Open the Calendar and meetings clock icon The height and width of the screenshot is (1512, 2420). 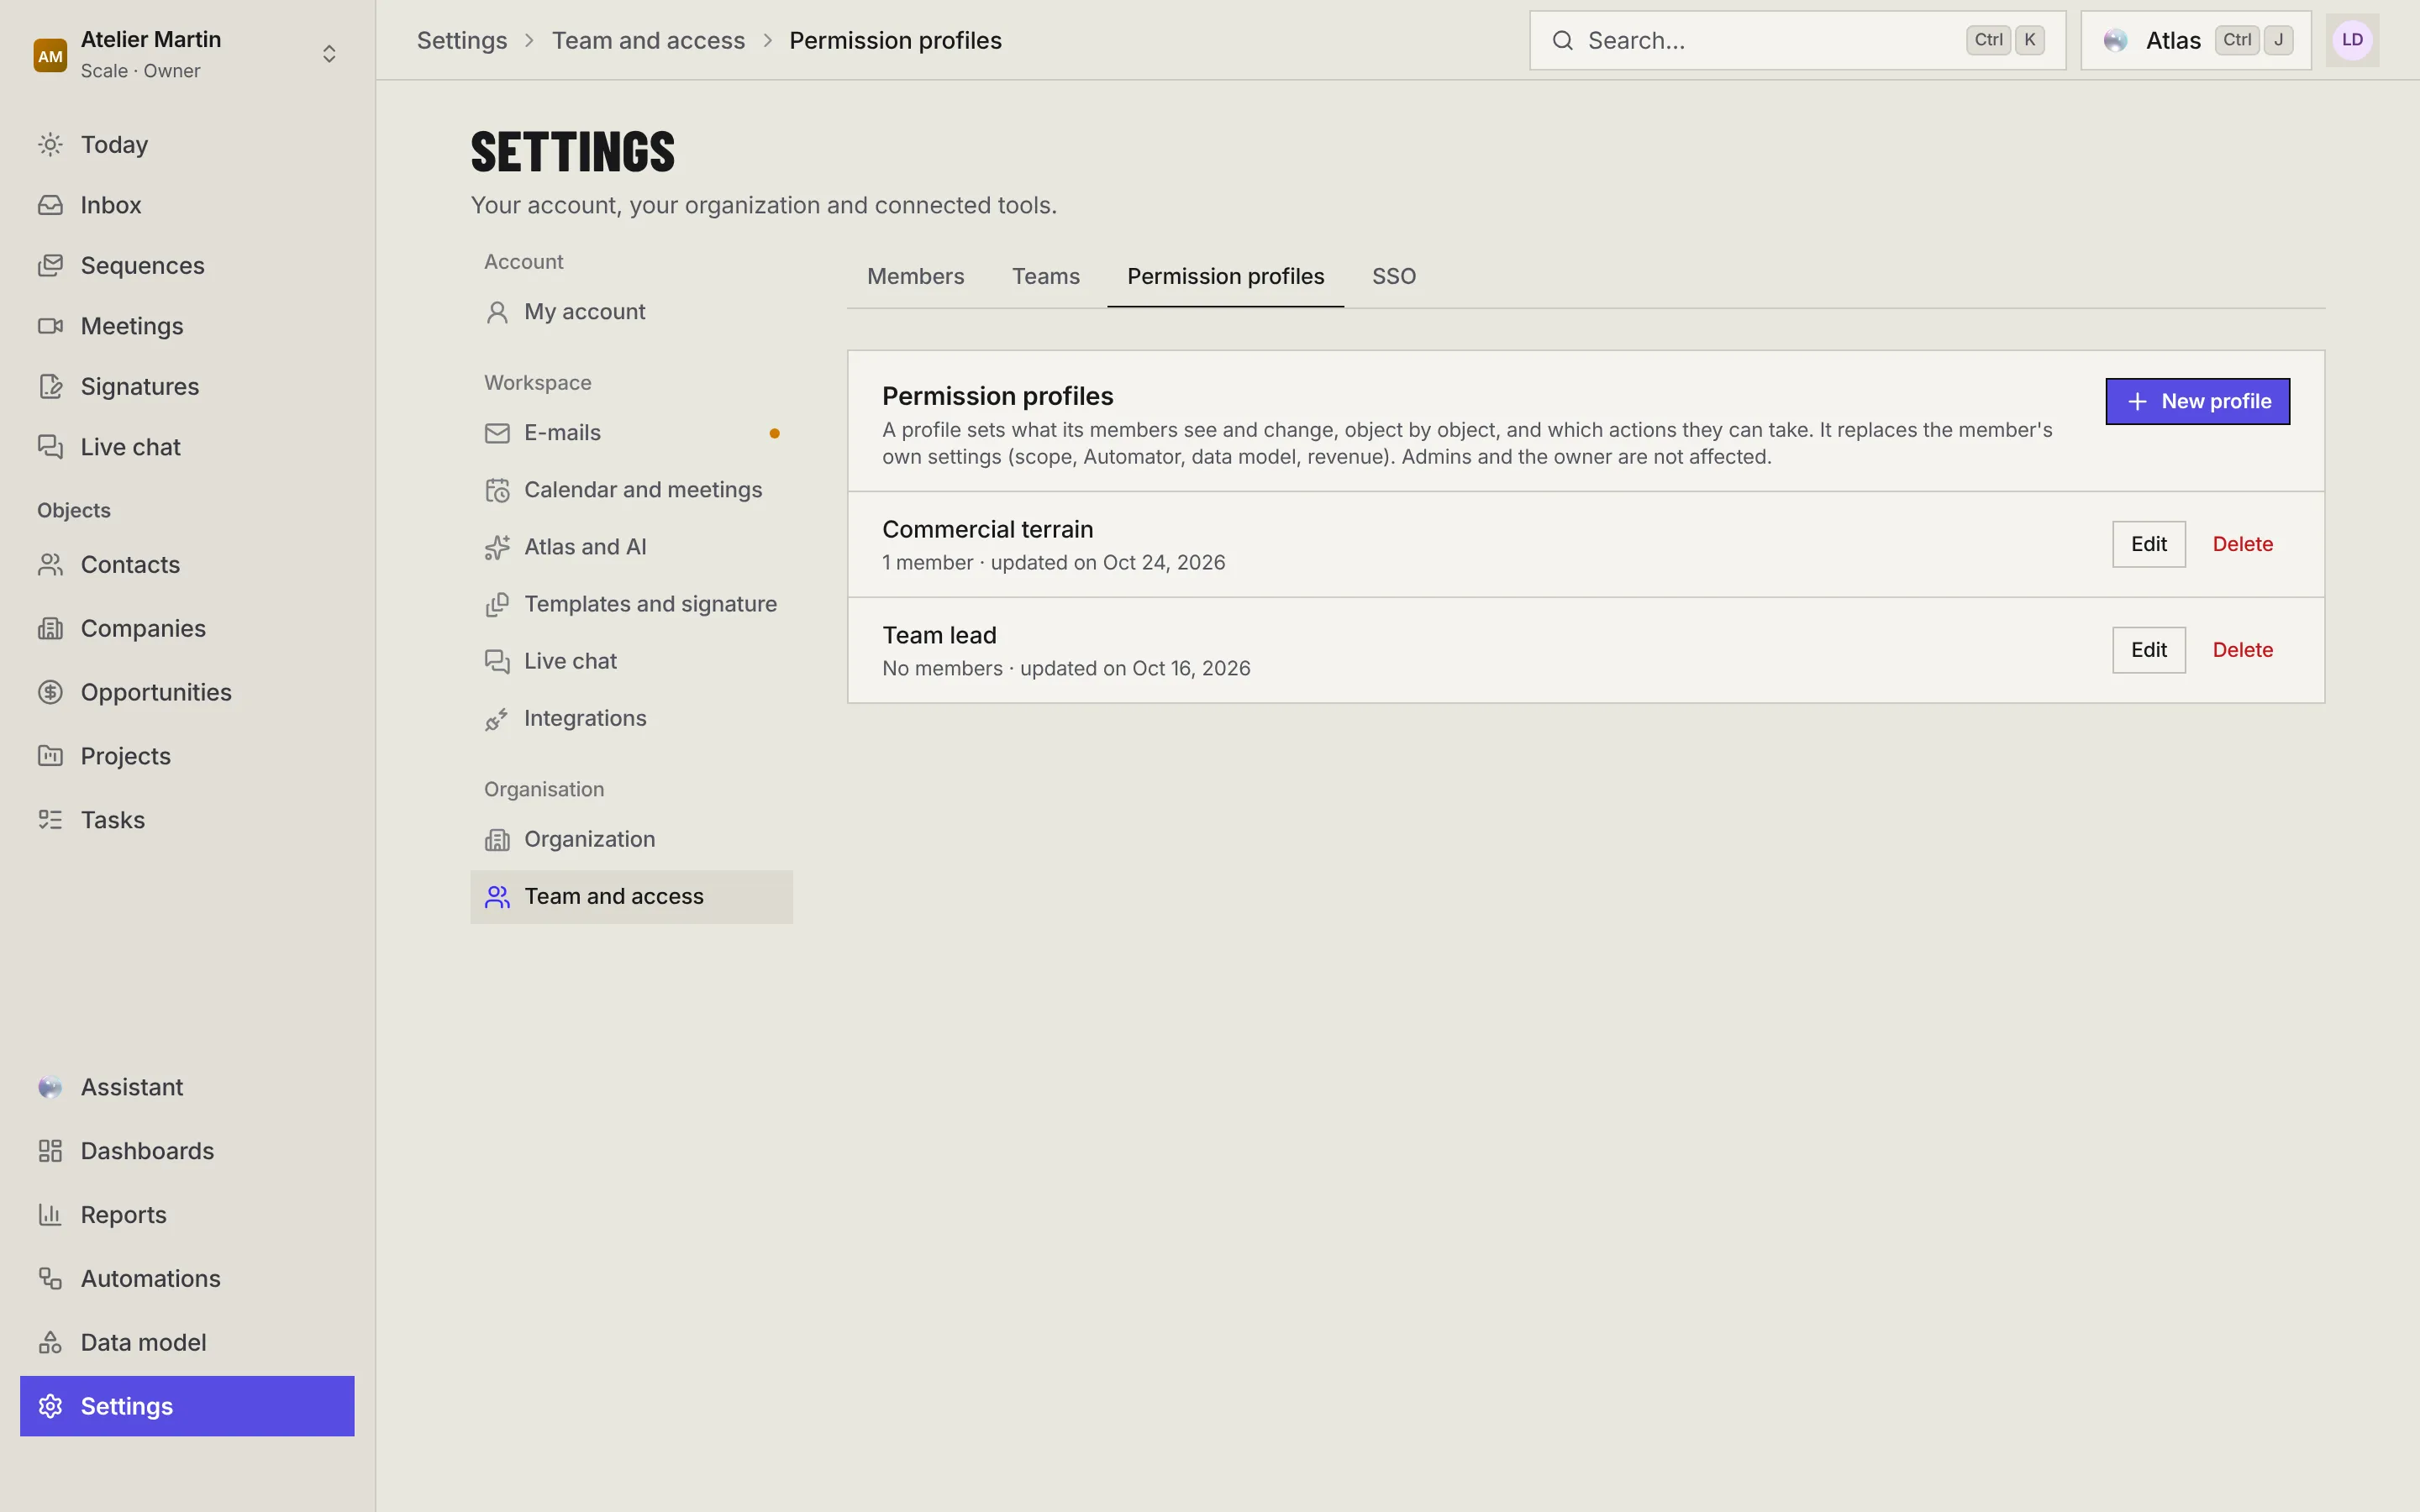click(497, 490)
